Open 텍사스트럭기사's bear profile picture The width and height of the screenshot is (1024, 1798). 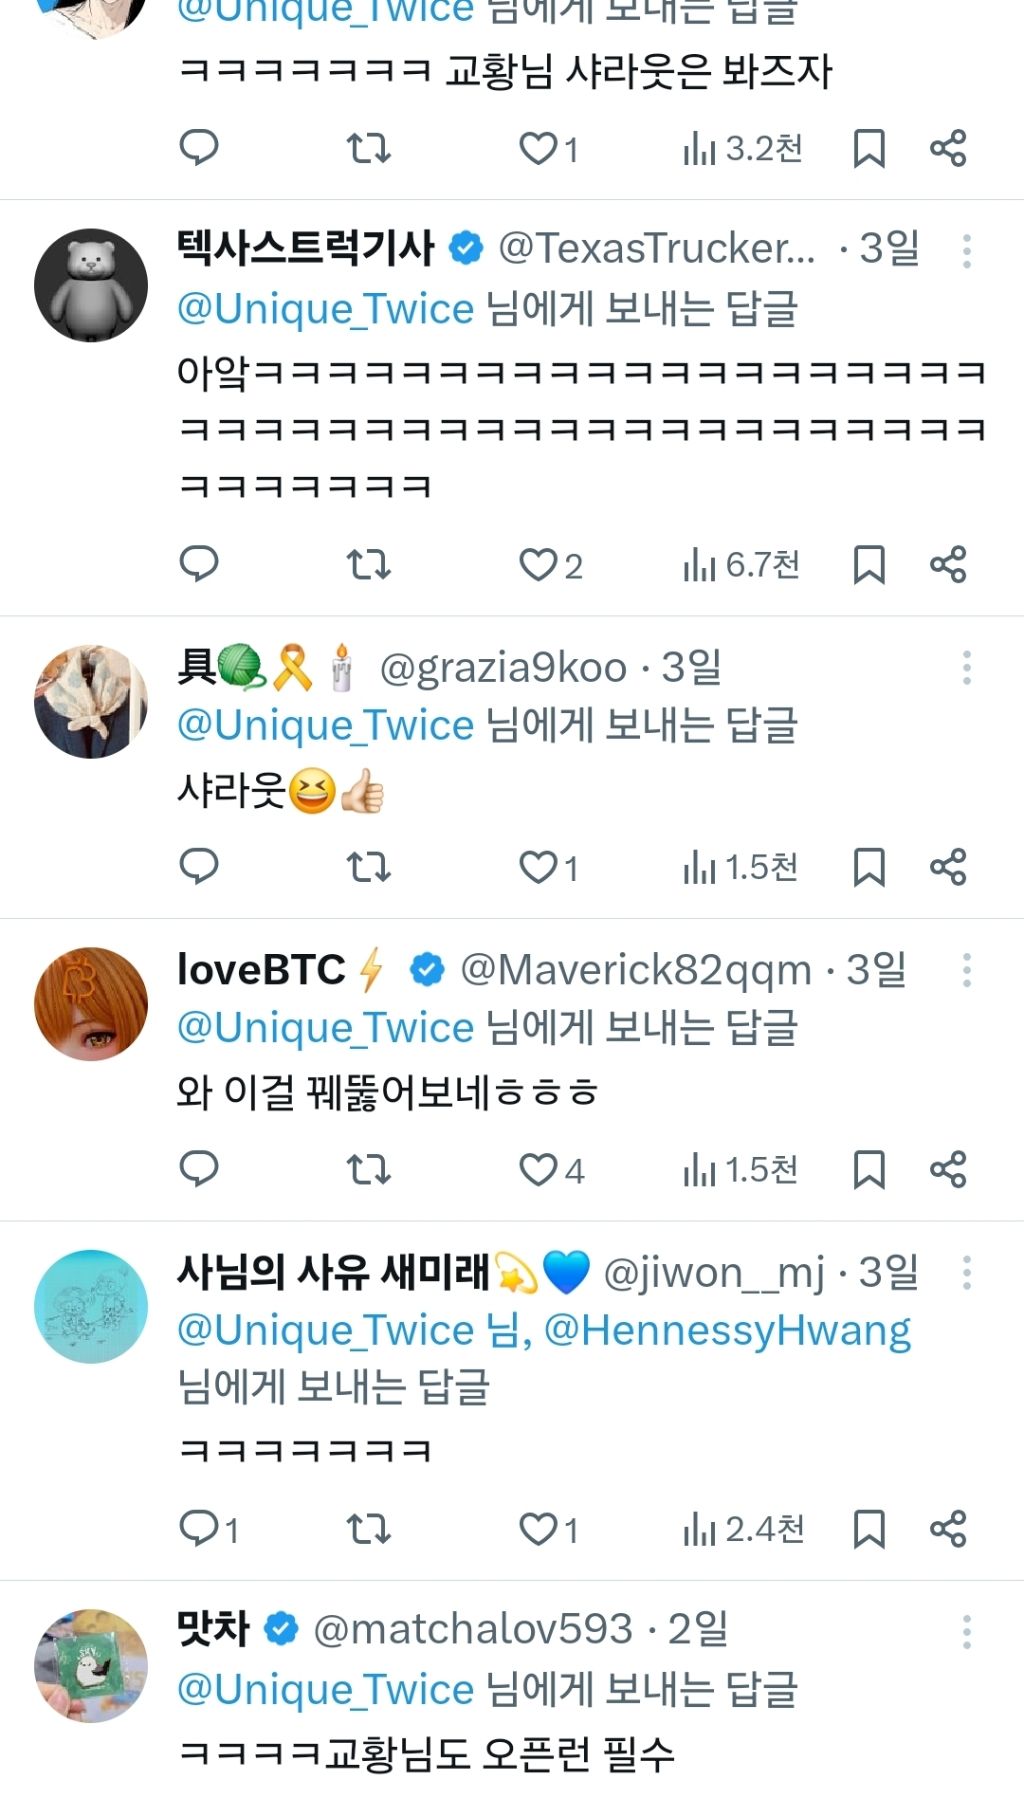(x=91, y=286)
